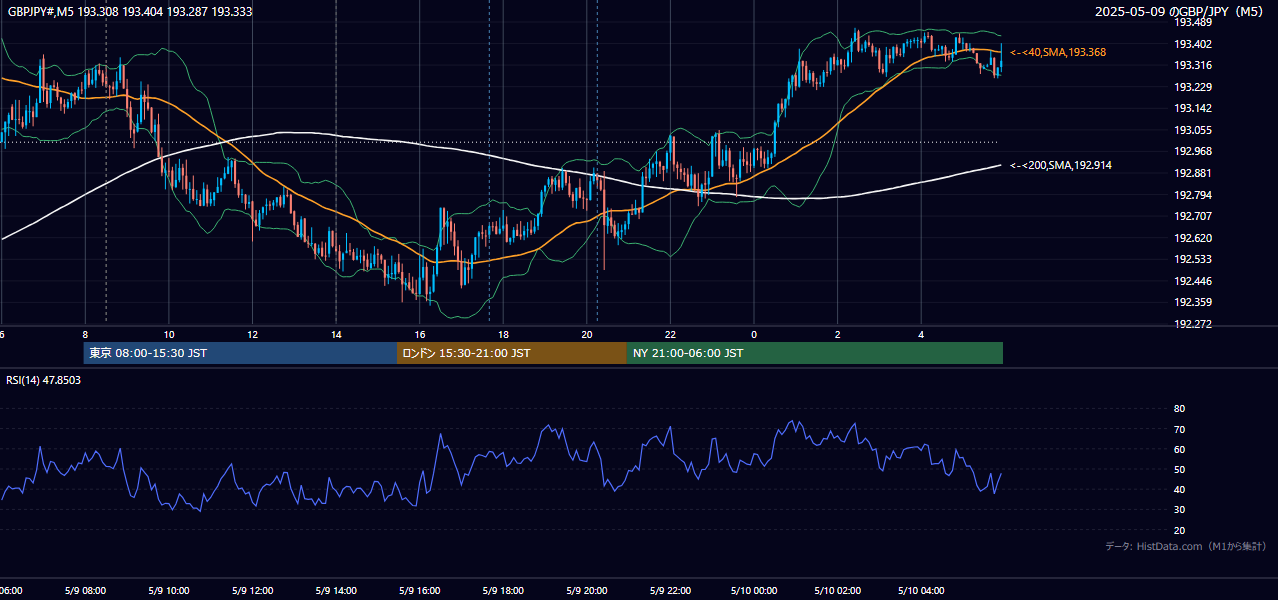The width and height of the screenshot is (1278, 600).
Task: Select the Tokyo 08:00-15:30 JST session bar
Action: click(x=240, y=353)
